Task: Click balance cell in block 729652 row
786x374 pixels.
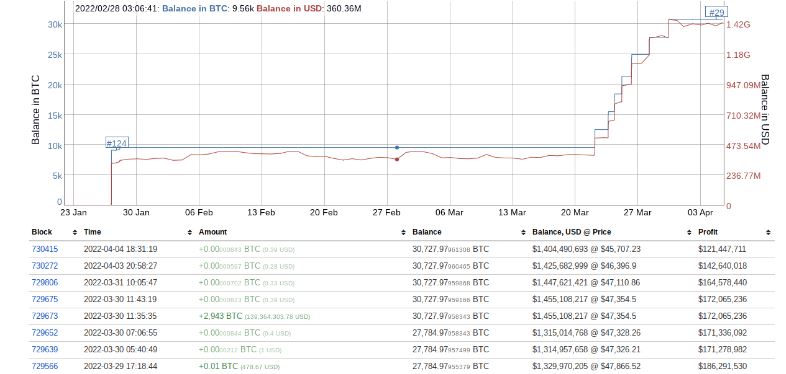Action: click(x=450, y=332)
